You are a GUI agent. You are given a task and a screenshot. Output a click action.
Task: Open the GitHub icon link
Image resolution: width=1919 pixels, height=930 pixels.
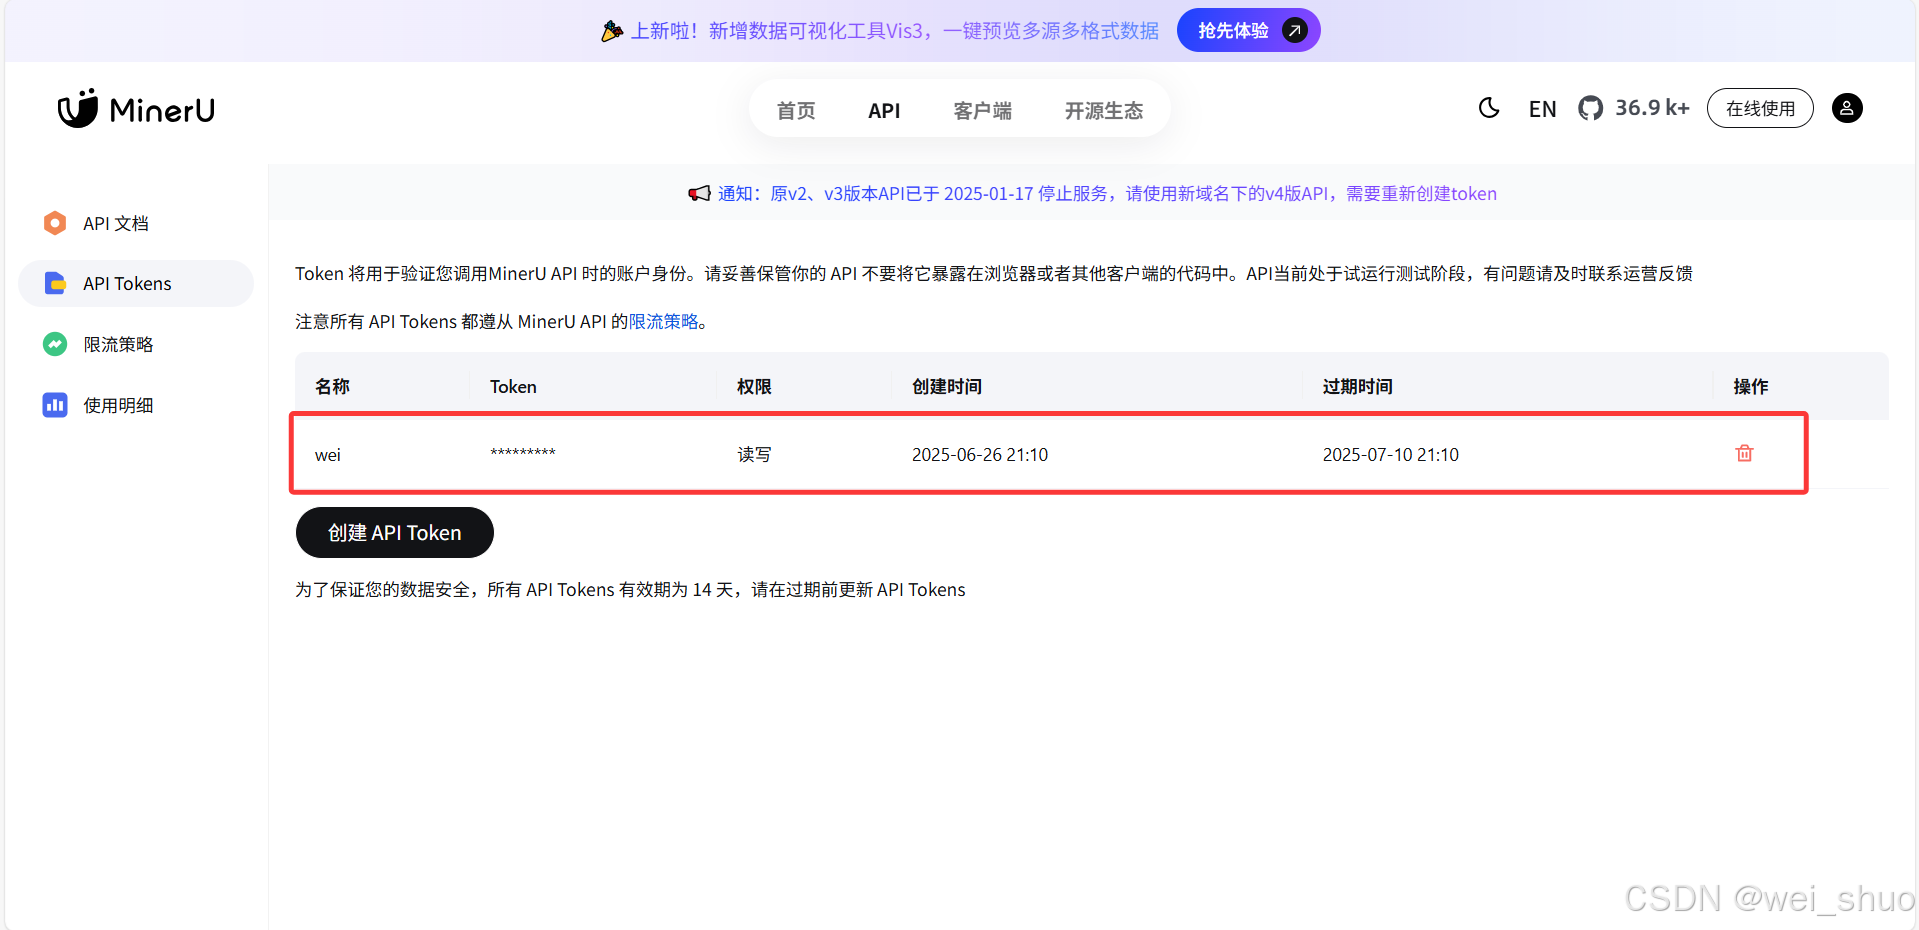coord(1590,108)
